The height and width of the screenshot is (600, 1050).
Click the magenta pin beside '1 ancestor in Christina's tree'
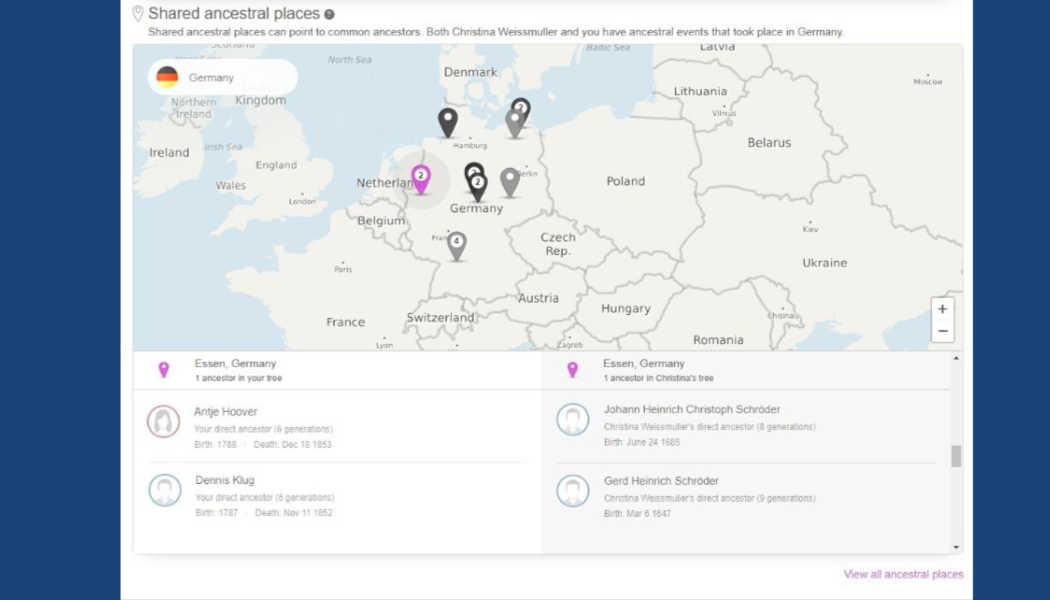(572, 370)
